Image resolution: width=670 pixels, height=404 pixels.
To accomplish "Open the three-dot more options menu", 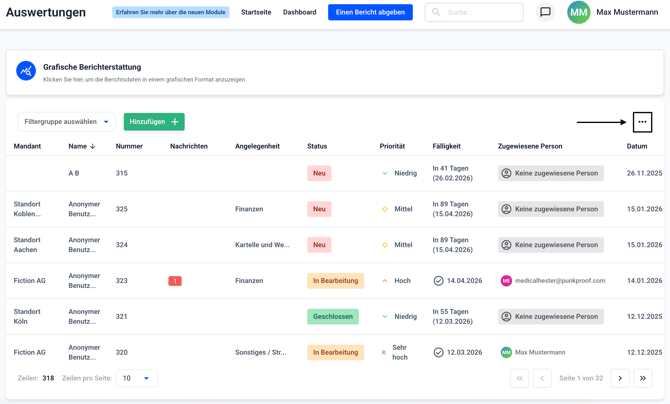I will pyautogui.click(x=642, y=122).
